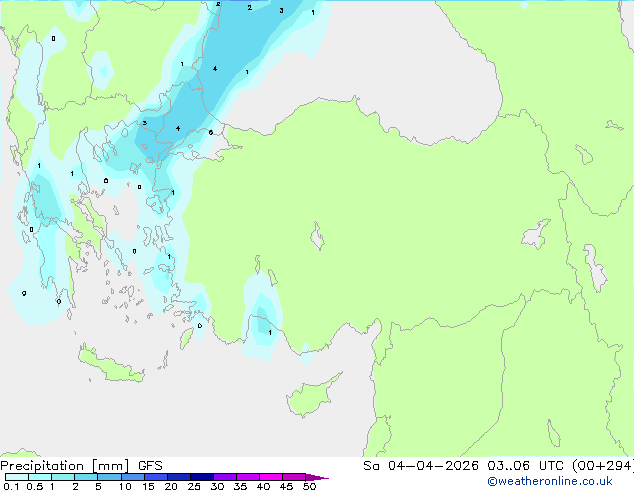634x490 pixels.
Task: Click the legend label '35'
Action: [x=240, y=486]
